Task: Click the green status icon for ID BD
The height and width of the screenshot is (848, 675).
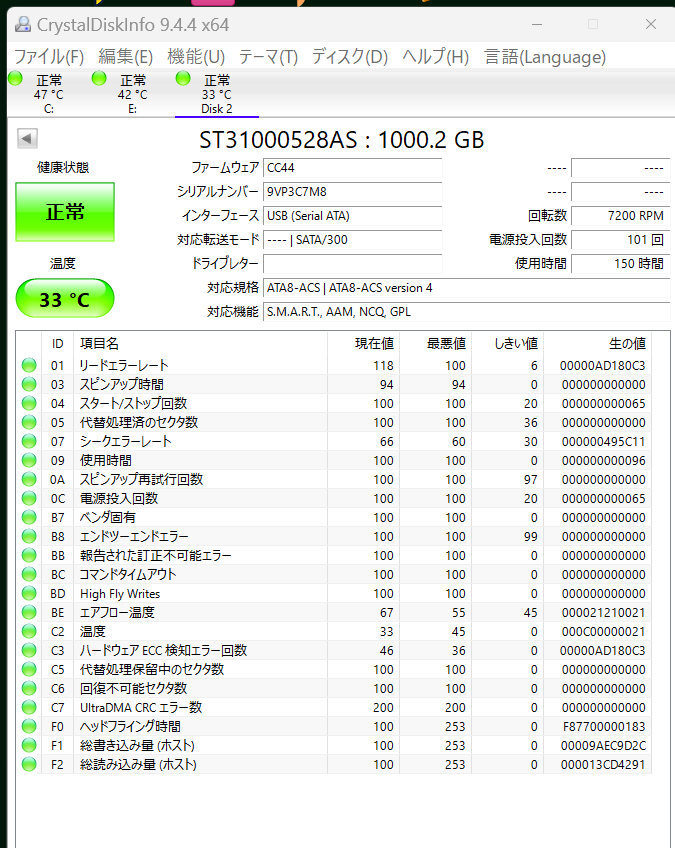Action: click(x=29, y=593)
